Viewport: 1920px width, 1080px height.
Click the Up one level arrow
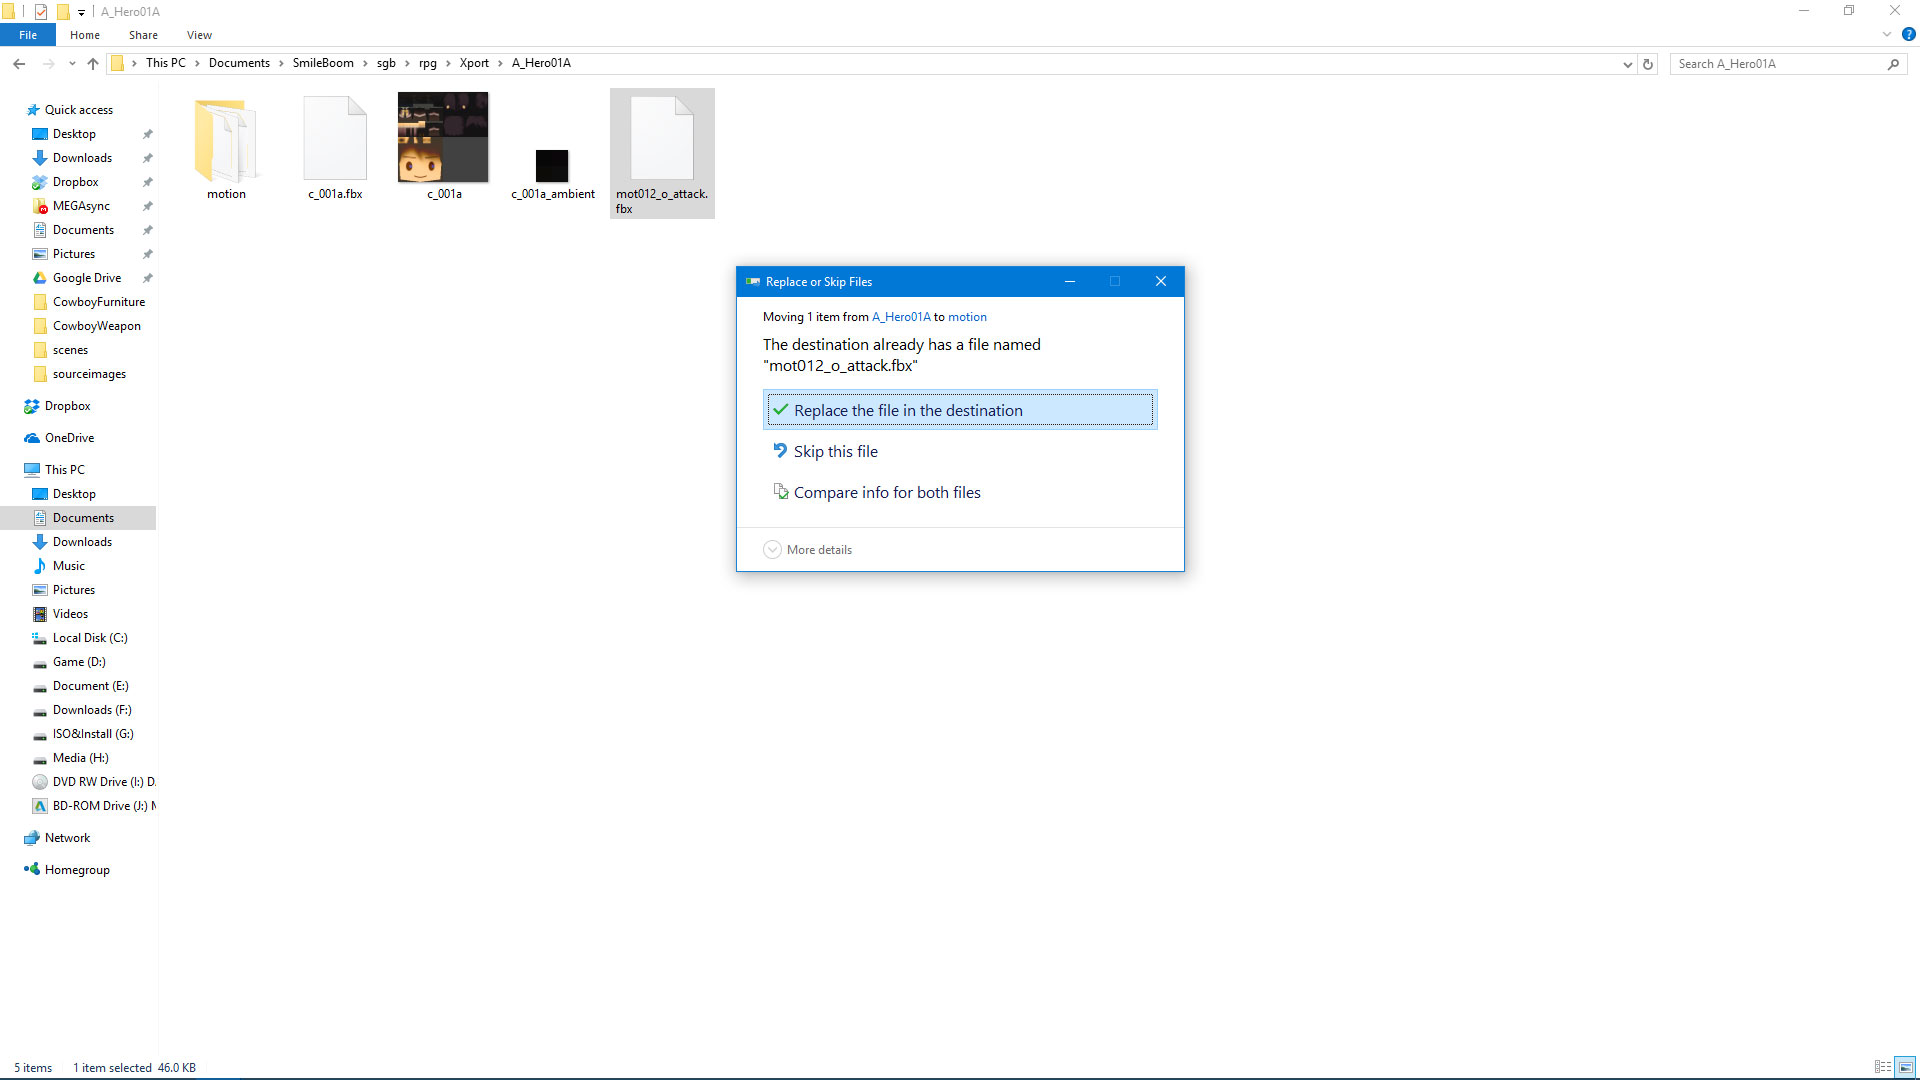point(93,63)
